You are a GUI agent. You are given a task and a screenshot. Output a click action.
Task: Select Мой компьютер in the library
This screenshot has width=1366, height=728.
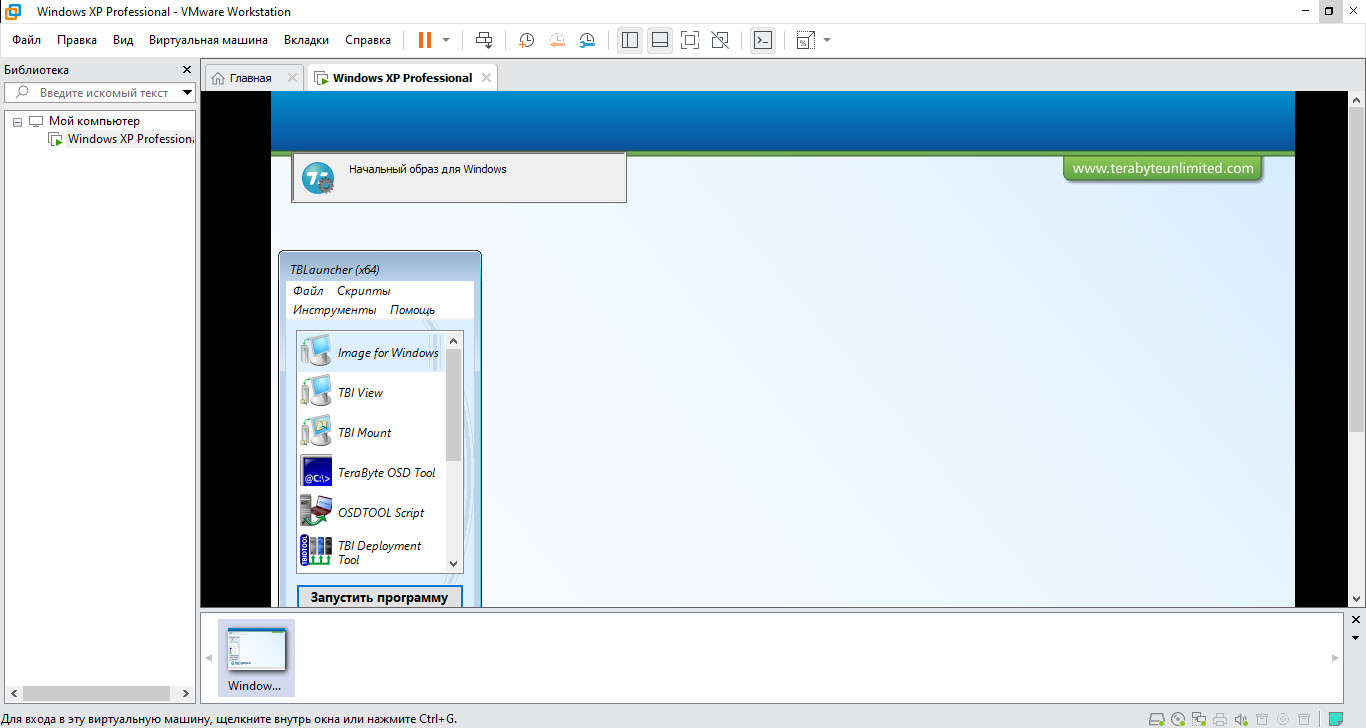[x=94, y=121]
